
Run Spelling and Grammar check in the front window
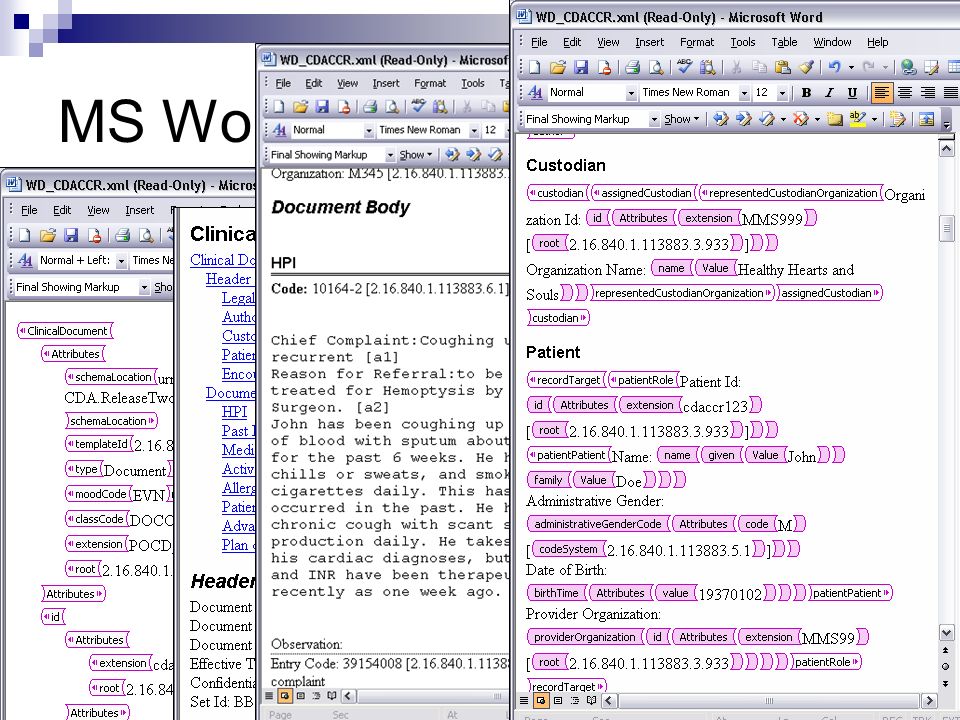coord(684,66)
